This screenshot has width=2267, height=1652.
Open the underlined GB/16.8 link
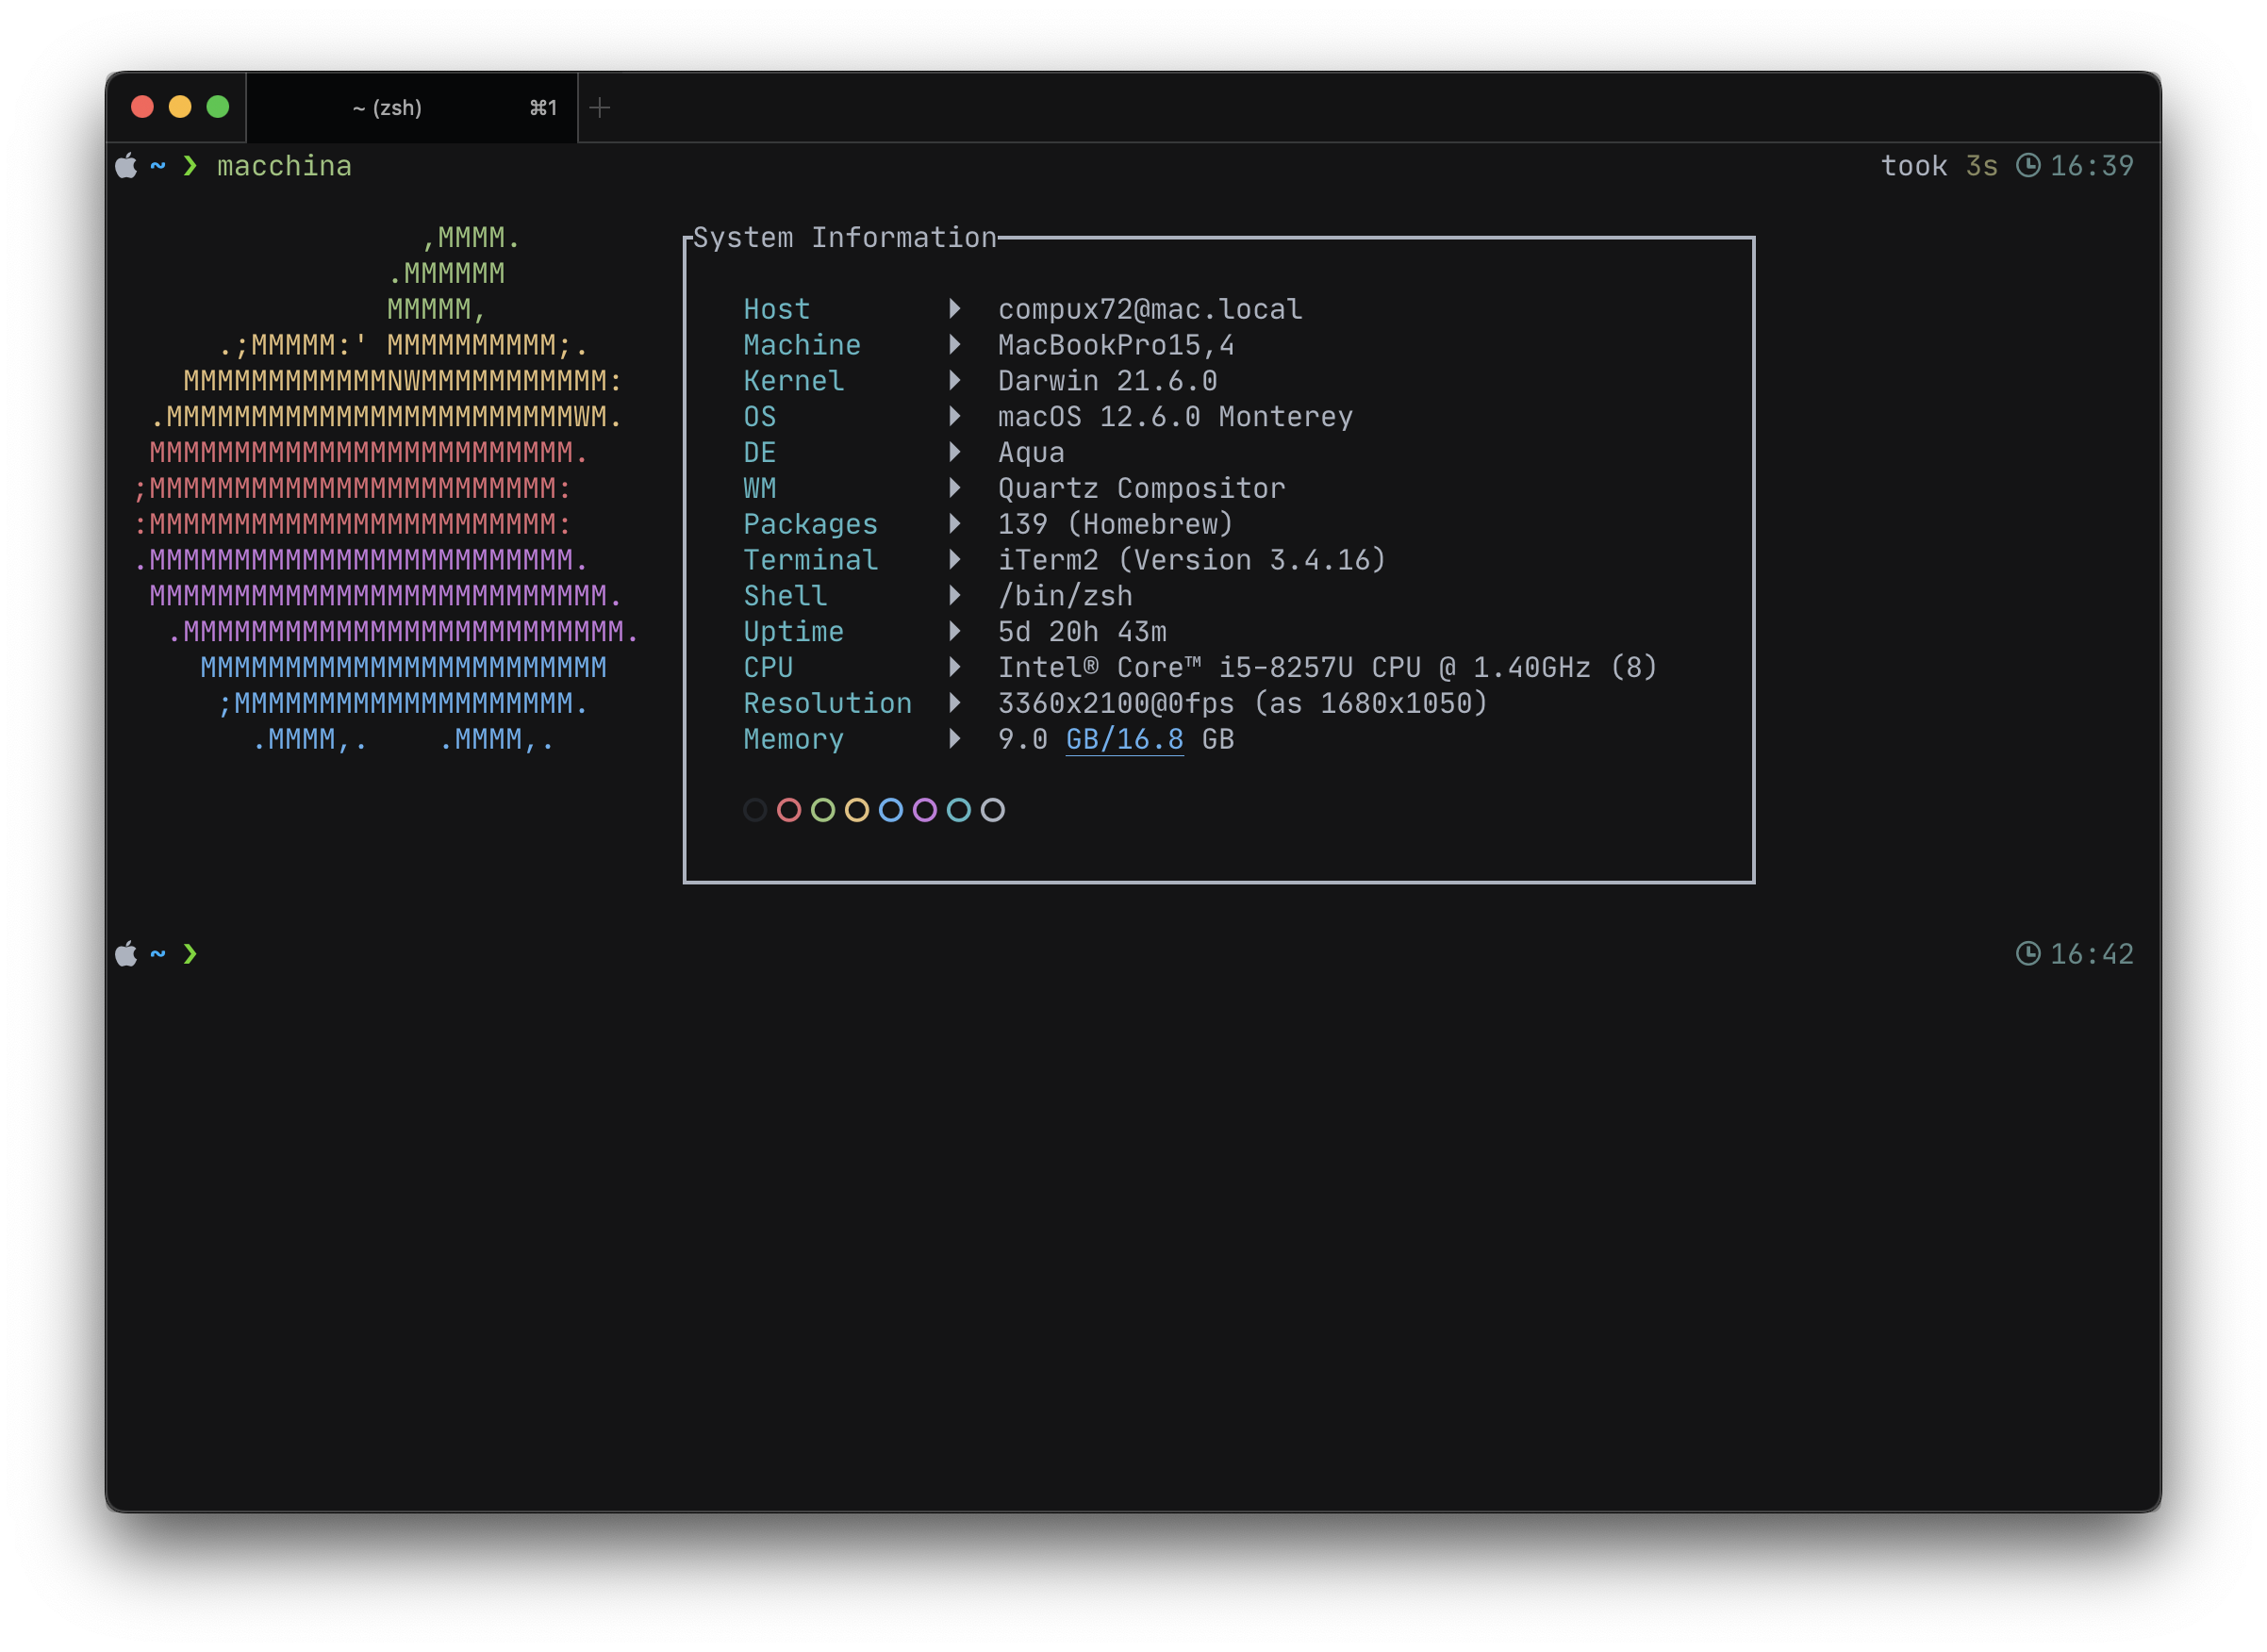click(1125, 740)
